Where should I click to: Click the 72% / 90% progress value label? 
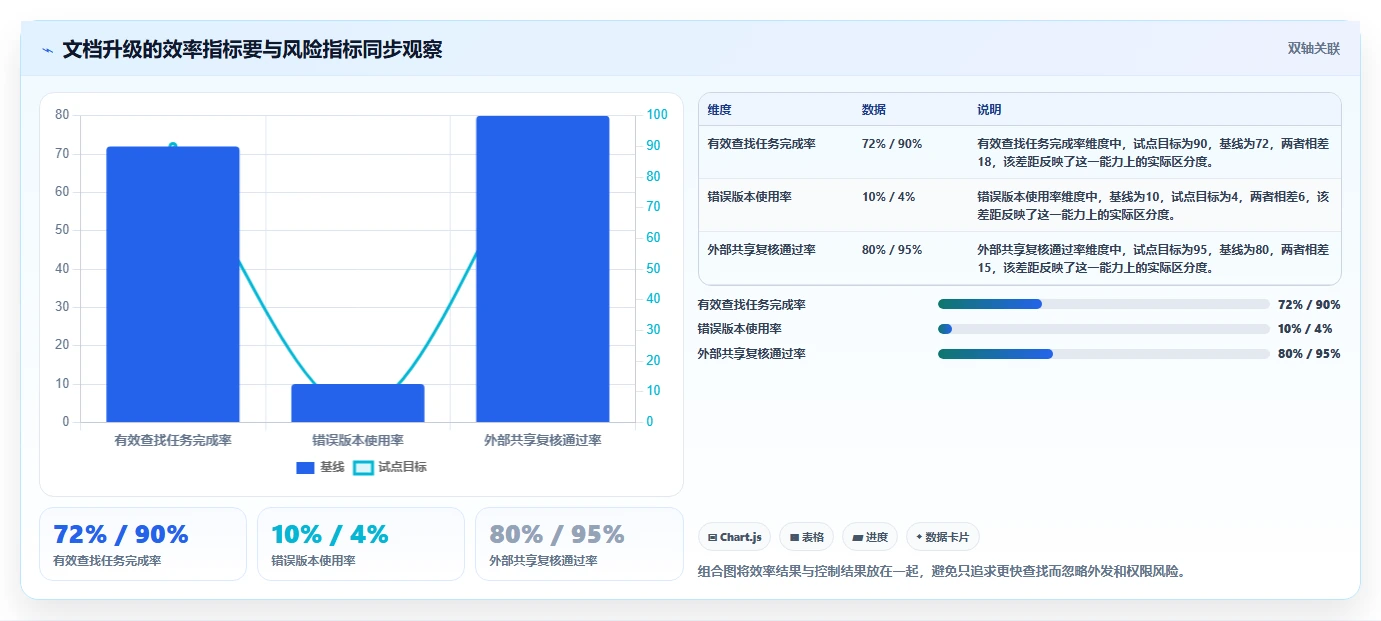point(1309,305)
